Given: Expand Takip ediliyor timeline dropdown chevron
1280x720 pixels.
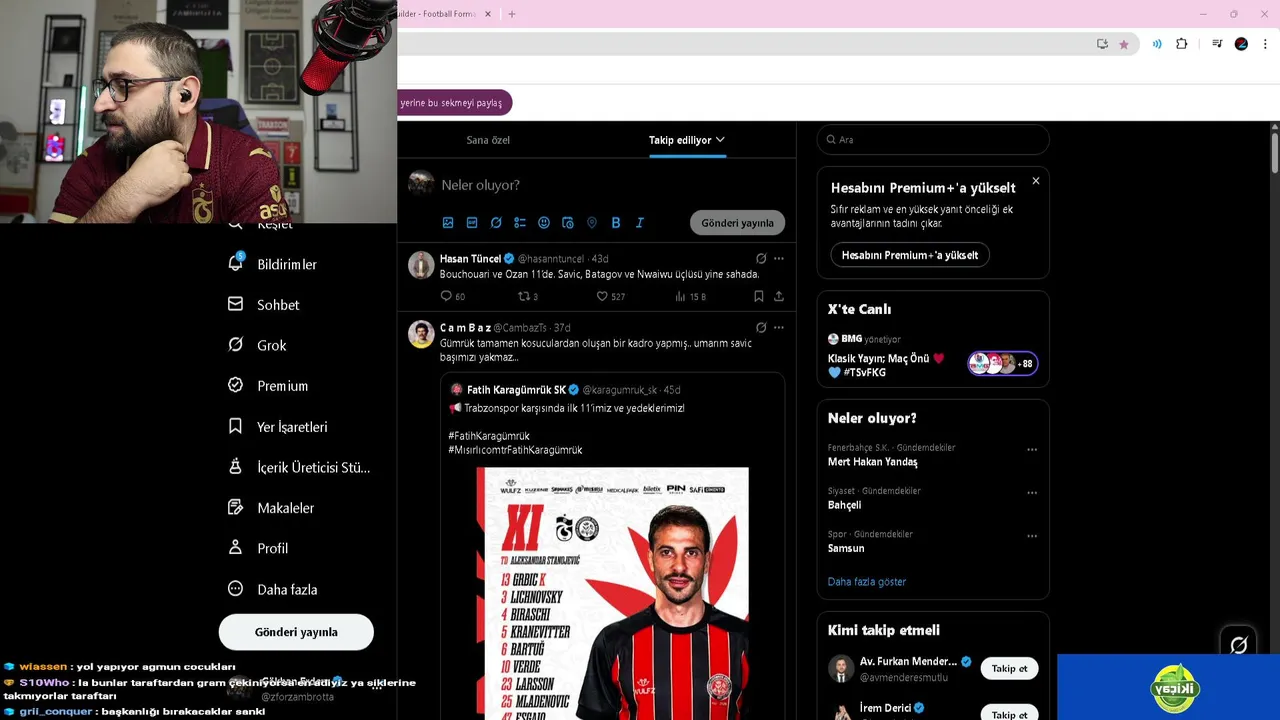Looking at the screenshot, I should [x=720, y=140].
